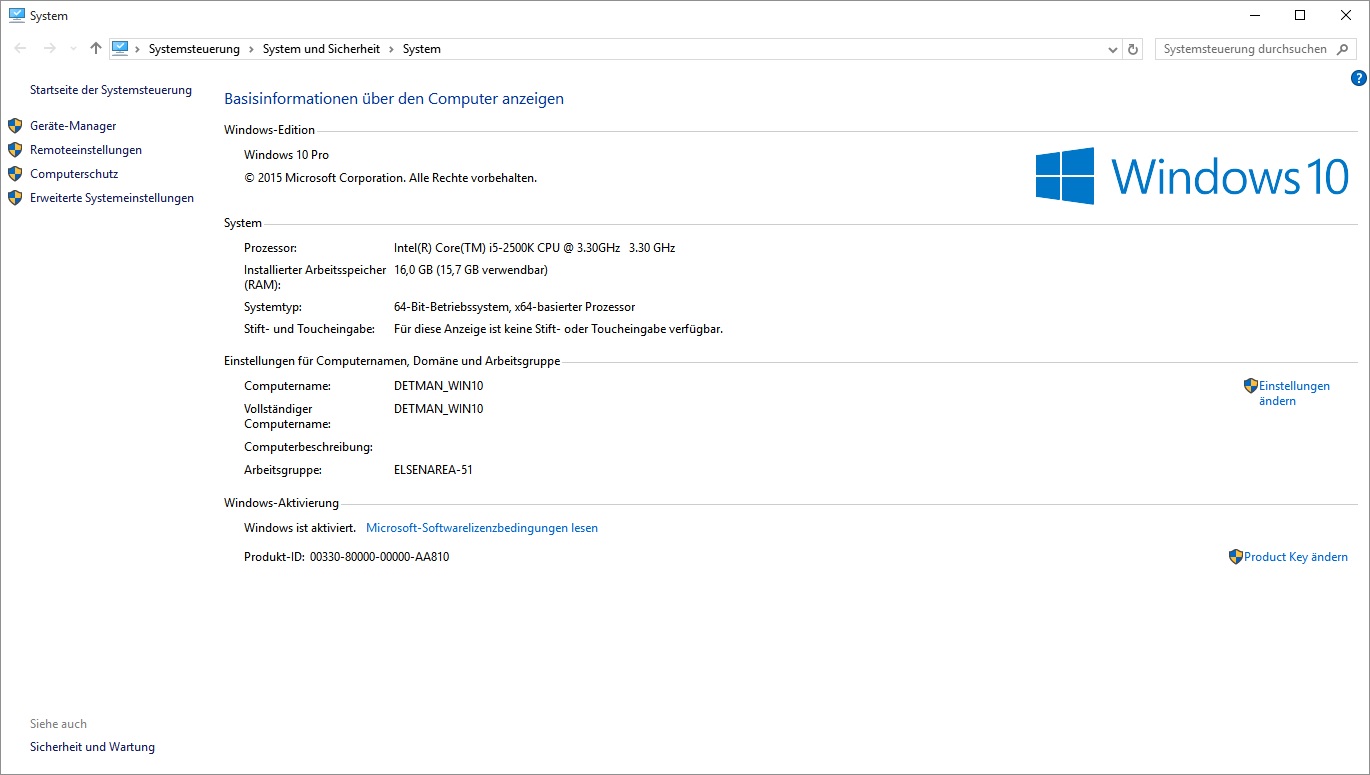This screenshot has height=775, width=1370.
Task: Click Einstellungen ändern link
Action: tap(1294, 393)
